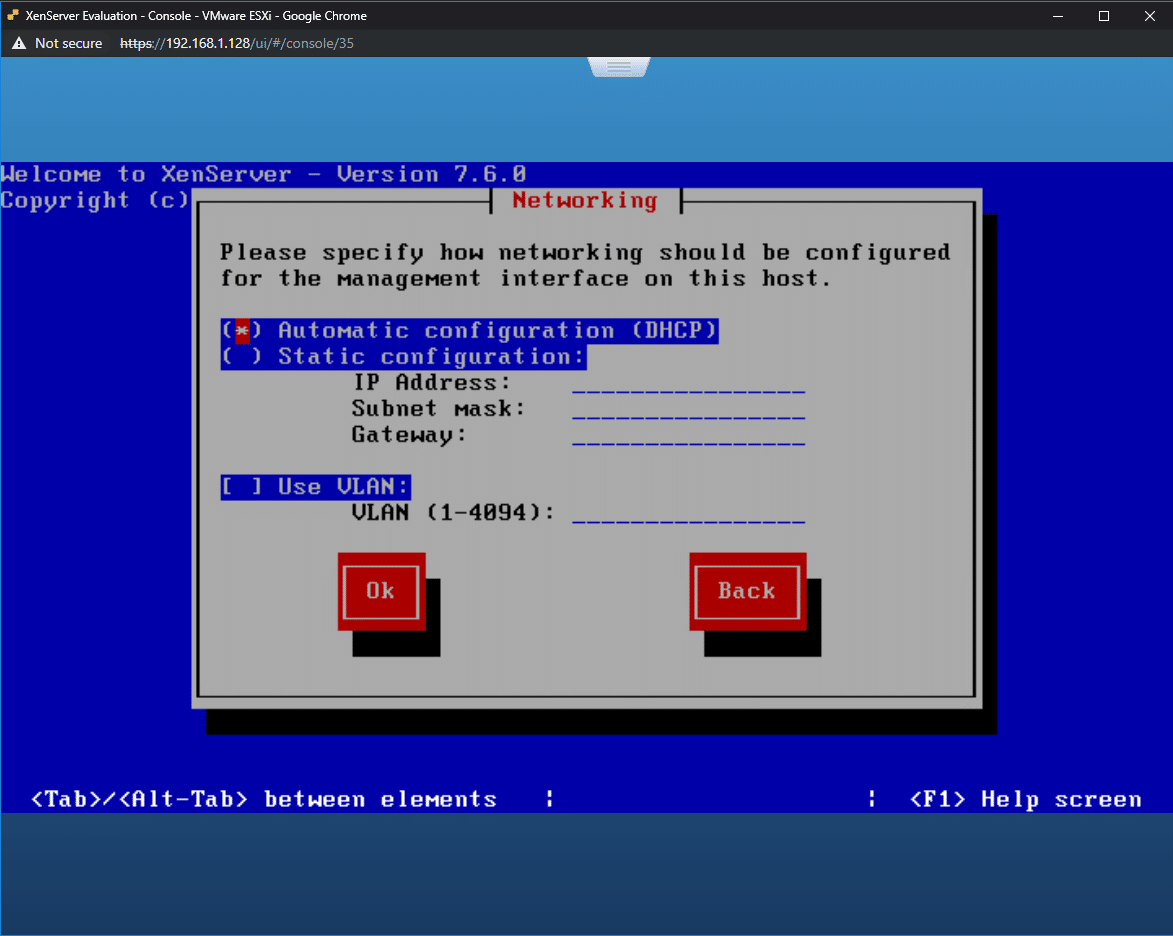Minimize the Chrome console window
This screenshot has height=936, width=1173.
[x=1058, y=16]
